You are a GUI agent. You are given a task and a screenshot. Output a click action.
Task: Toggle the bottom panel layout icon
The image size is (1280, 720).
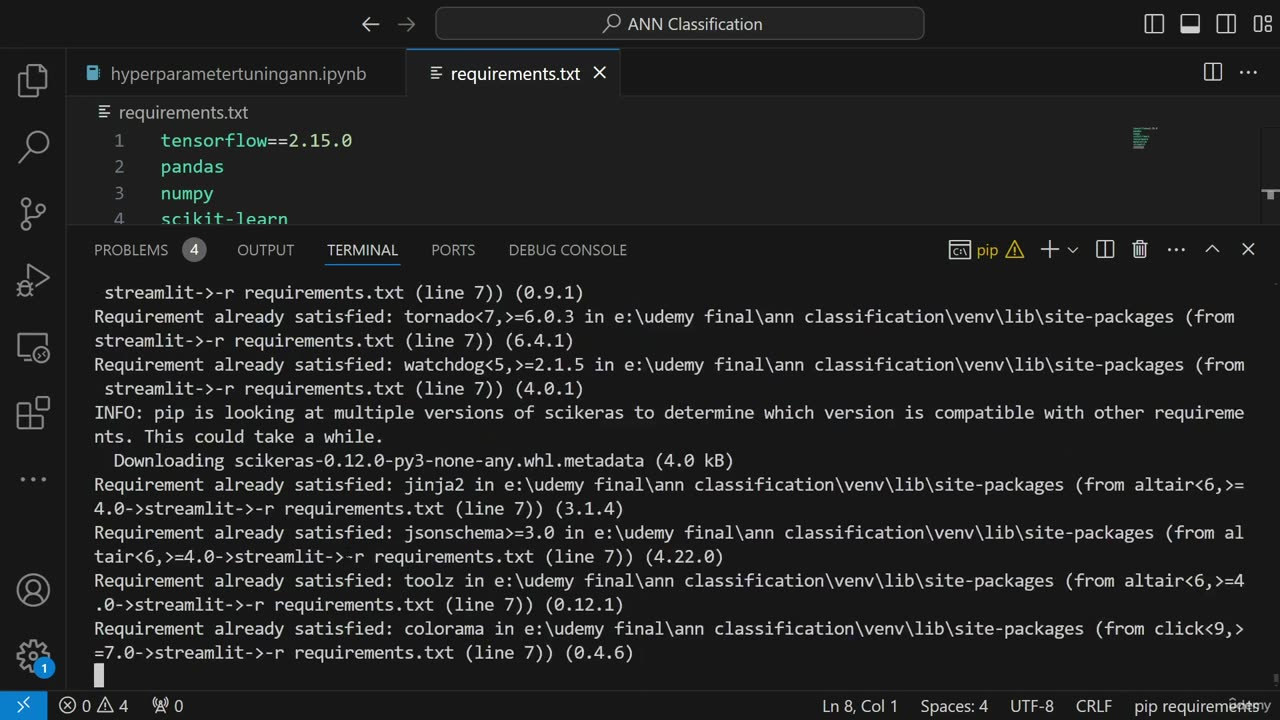click(x=1190, y=24)
